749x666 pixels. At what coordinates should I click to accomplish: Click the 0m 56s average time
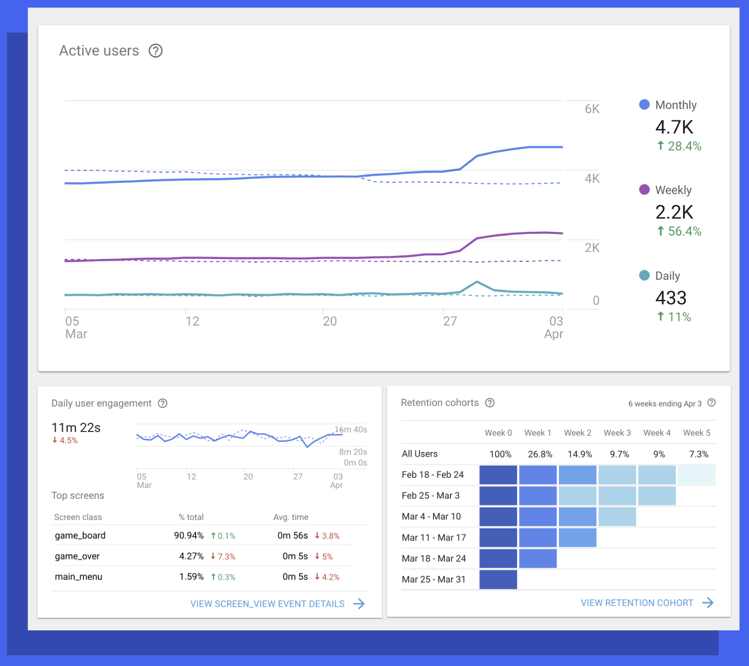coord(292,536)
